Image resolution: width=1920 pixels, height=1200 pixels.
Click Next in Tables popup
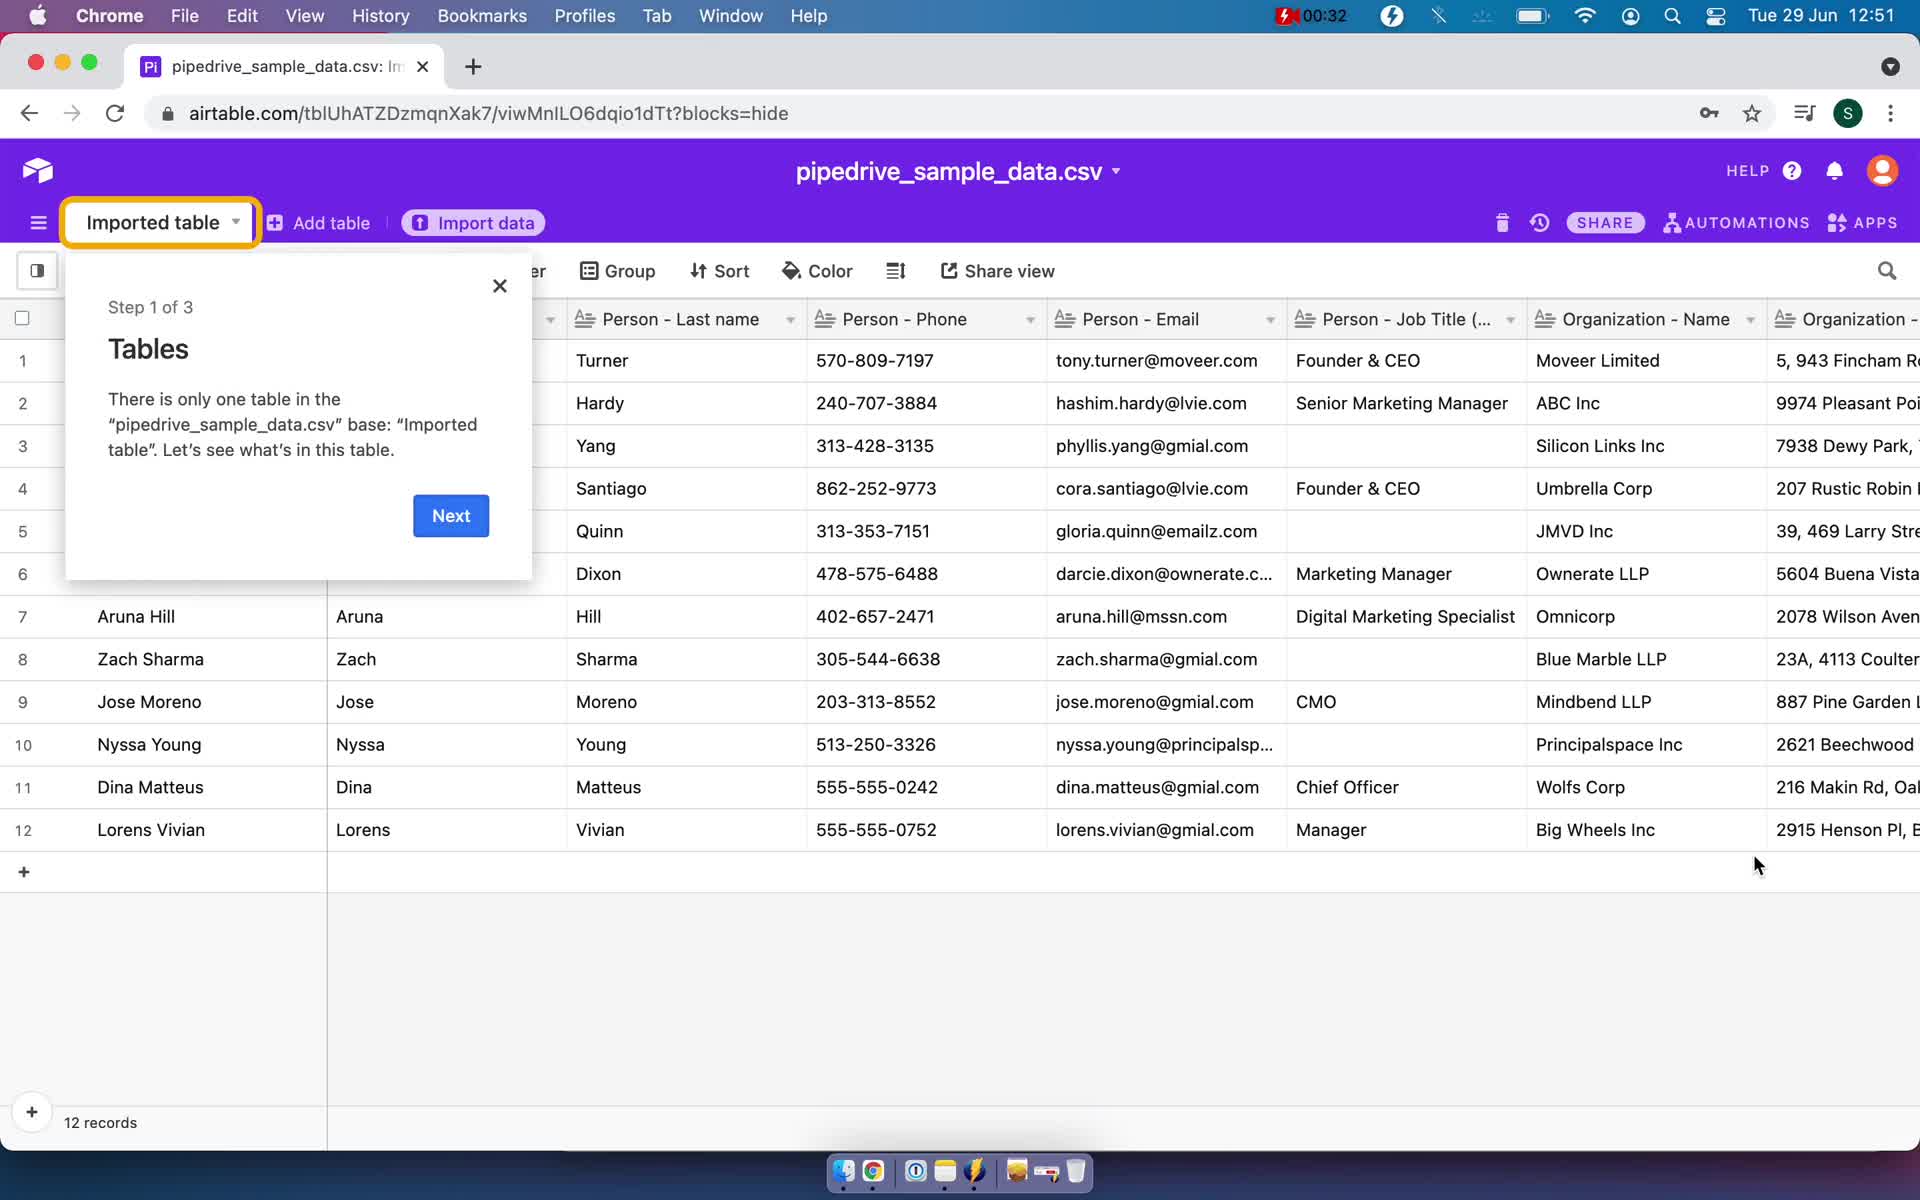click(x=451, y=516)
